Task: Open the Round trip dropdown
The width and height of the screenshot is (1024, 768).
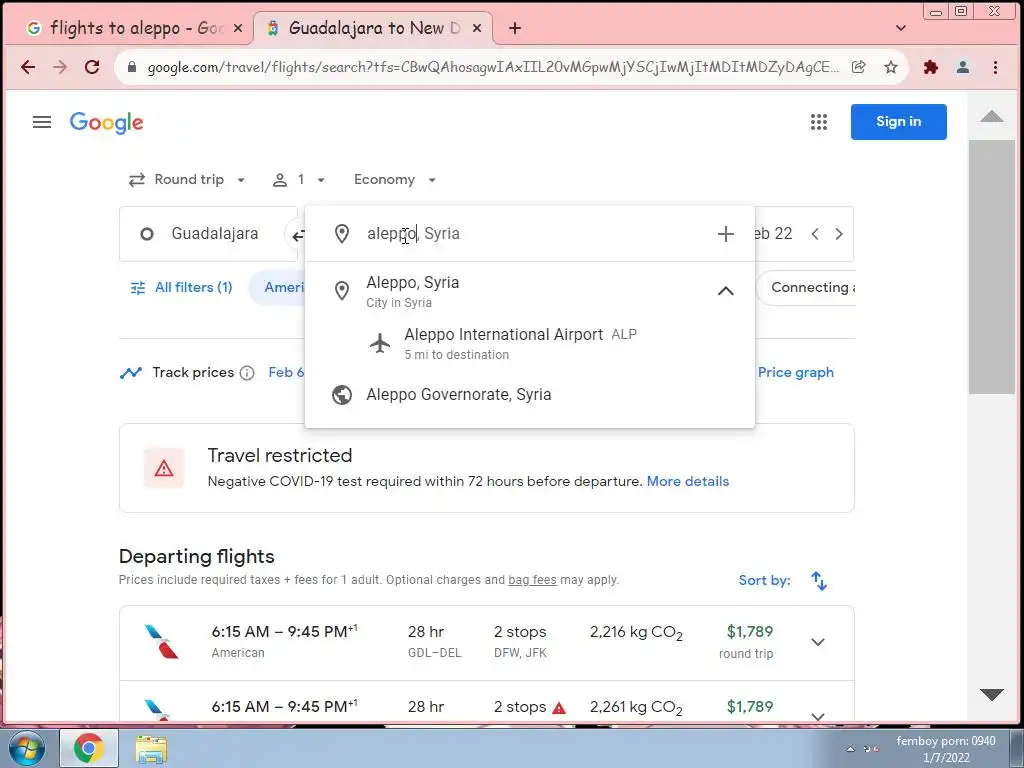Action: 187,180
